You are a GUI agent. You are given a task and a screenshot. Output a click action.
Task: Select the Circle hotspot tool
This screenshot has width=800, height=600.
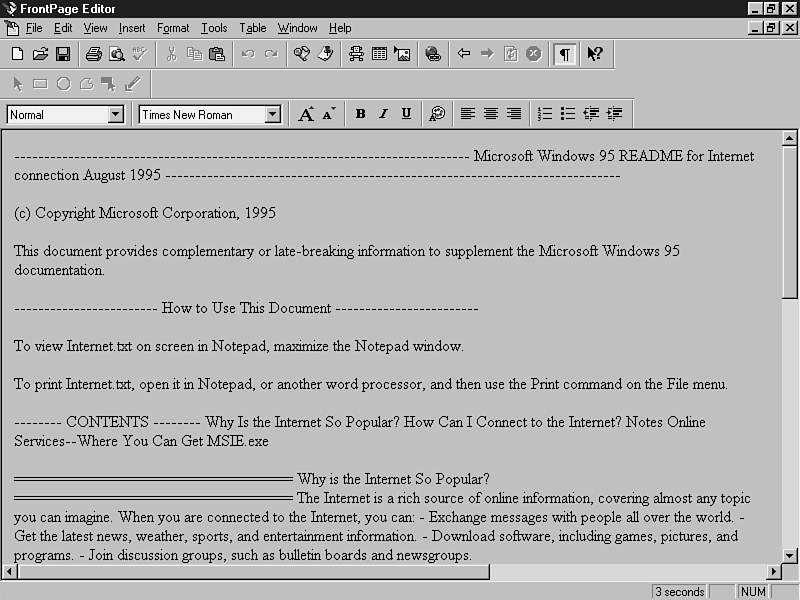[63, 84]
